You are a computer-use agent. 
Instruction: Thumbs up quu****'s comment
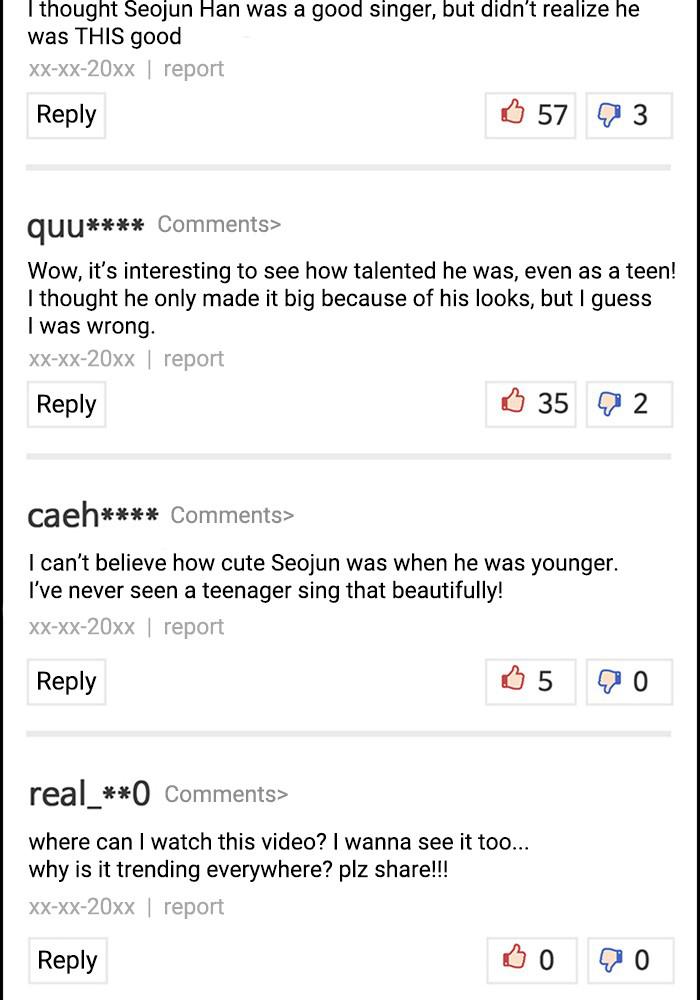(530, 404)
